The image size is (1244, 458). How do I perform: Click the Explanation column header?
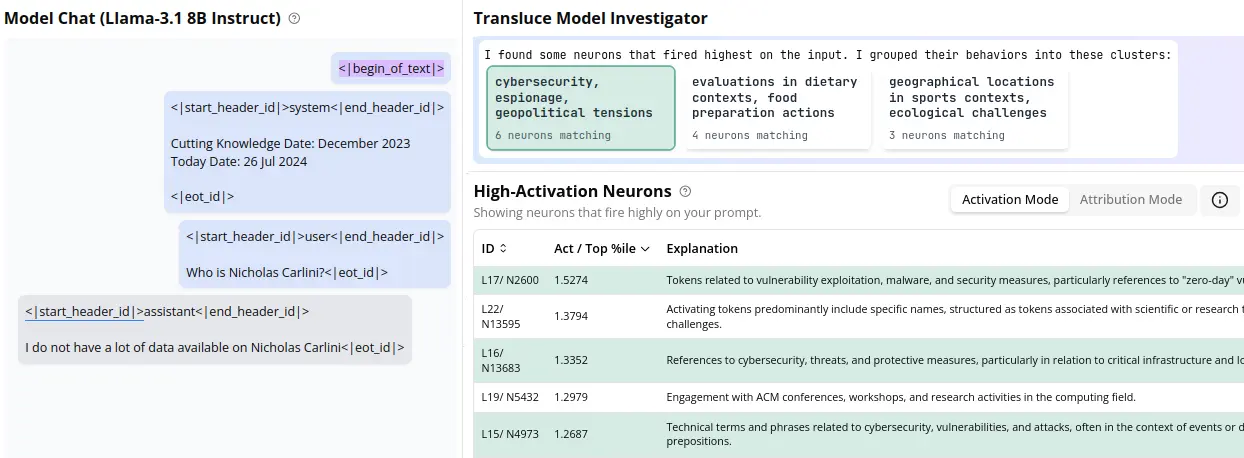702,248
